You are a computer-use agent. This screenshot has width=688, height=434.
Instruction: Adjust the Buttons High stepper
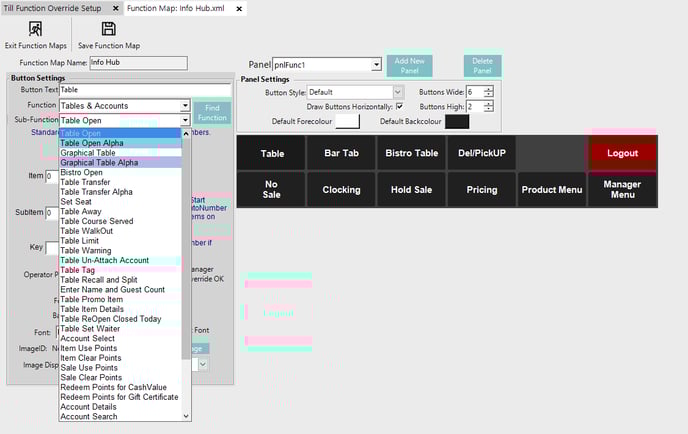coord(488,106)
